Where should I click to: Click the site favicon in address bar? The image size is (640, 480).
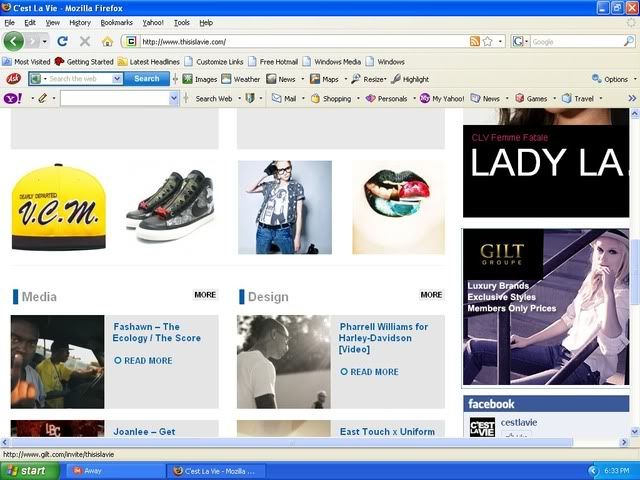point(131,41)
